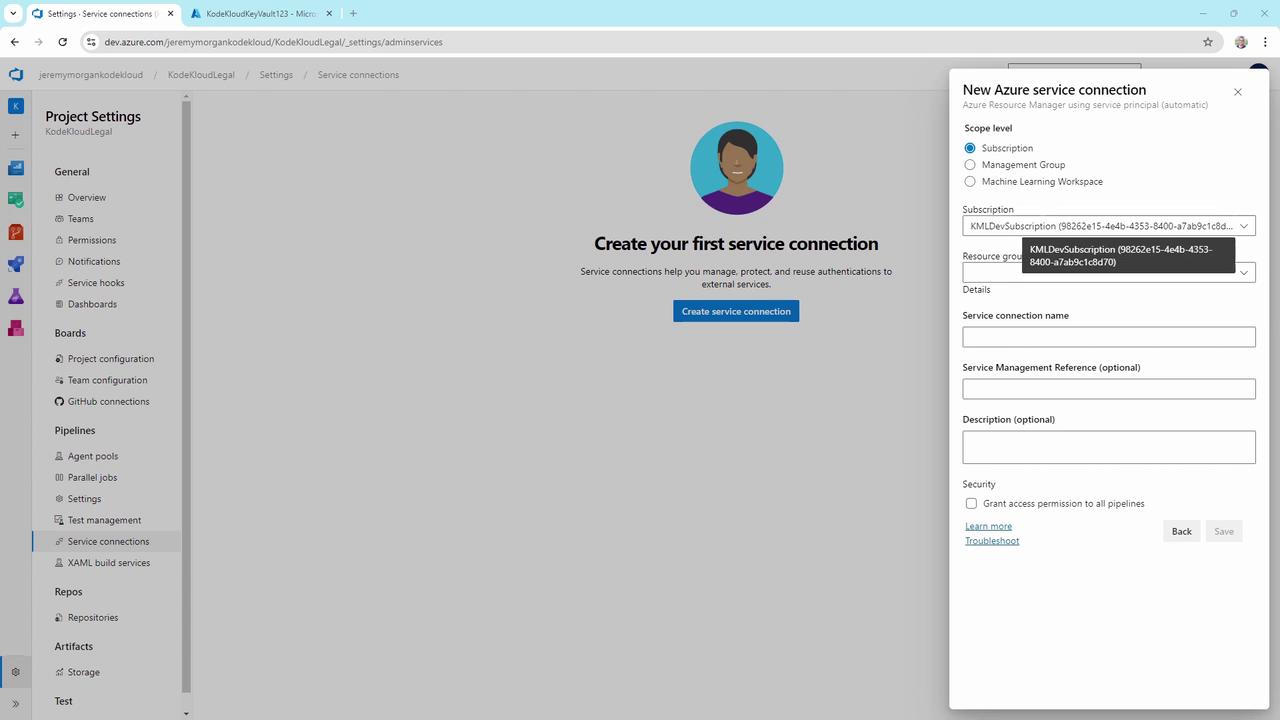This screenshot has height=720, width=1280.
Task: Open the Teams settings page
Action: (80, 219)
